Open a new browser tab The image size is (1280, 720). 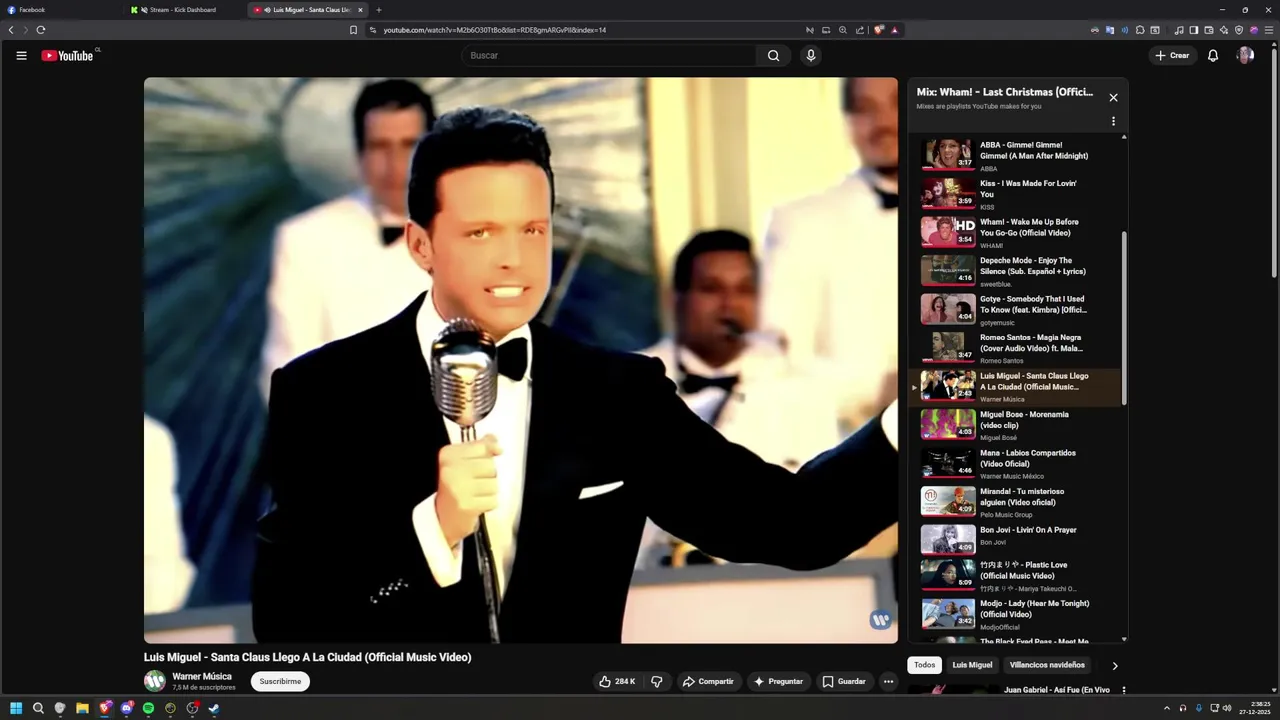(379, 10)
